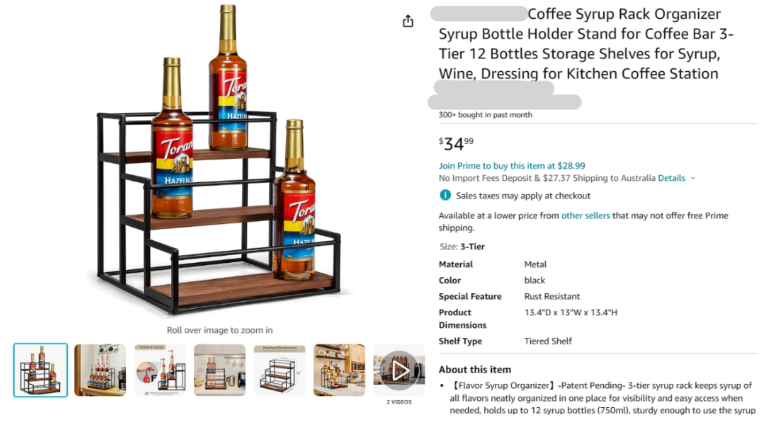Click the share icon above product title

click(408, 21)
